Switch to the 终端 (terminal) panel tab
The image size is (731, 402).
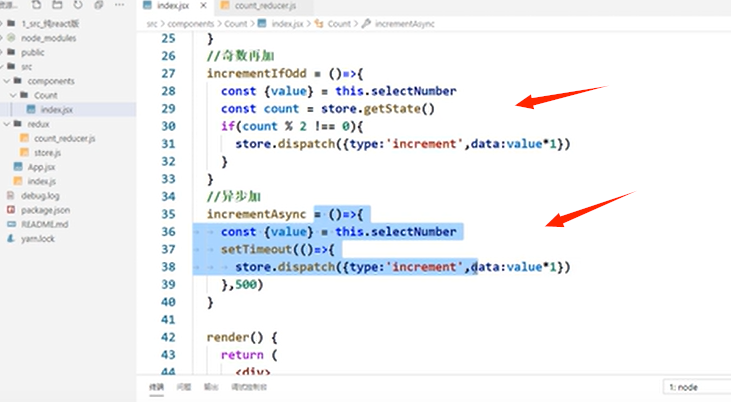click(x=156, y=387)
